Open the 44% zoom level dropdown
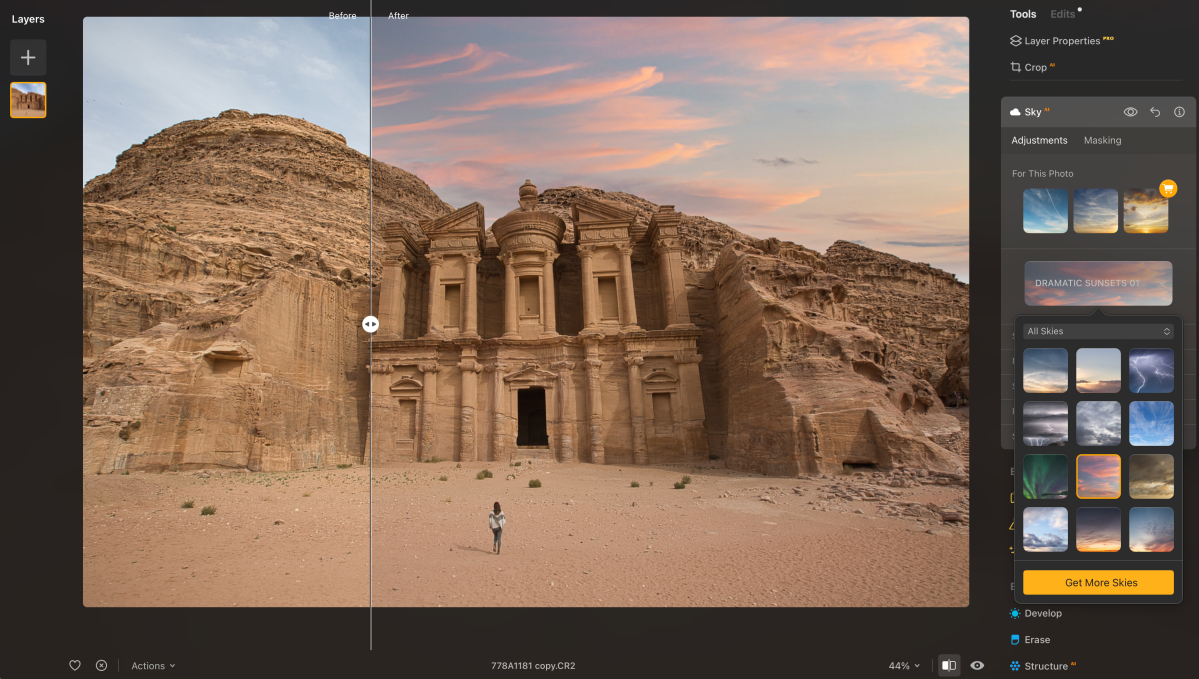The width and height of the screenshot is (1199, 679). [x=902, y=665]
